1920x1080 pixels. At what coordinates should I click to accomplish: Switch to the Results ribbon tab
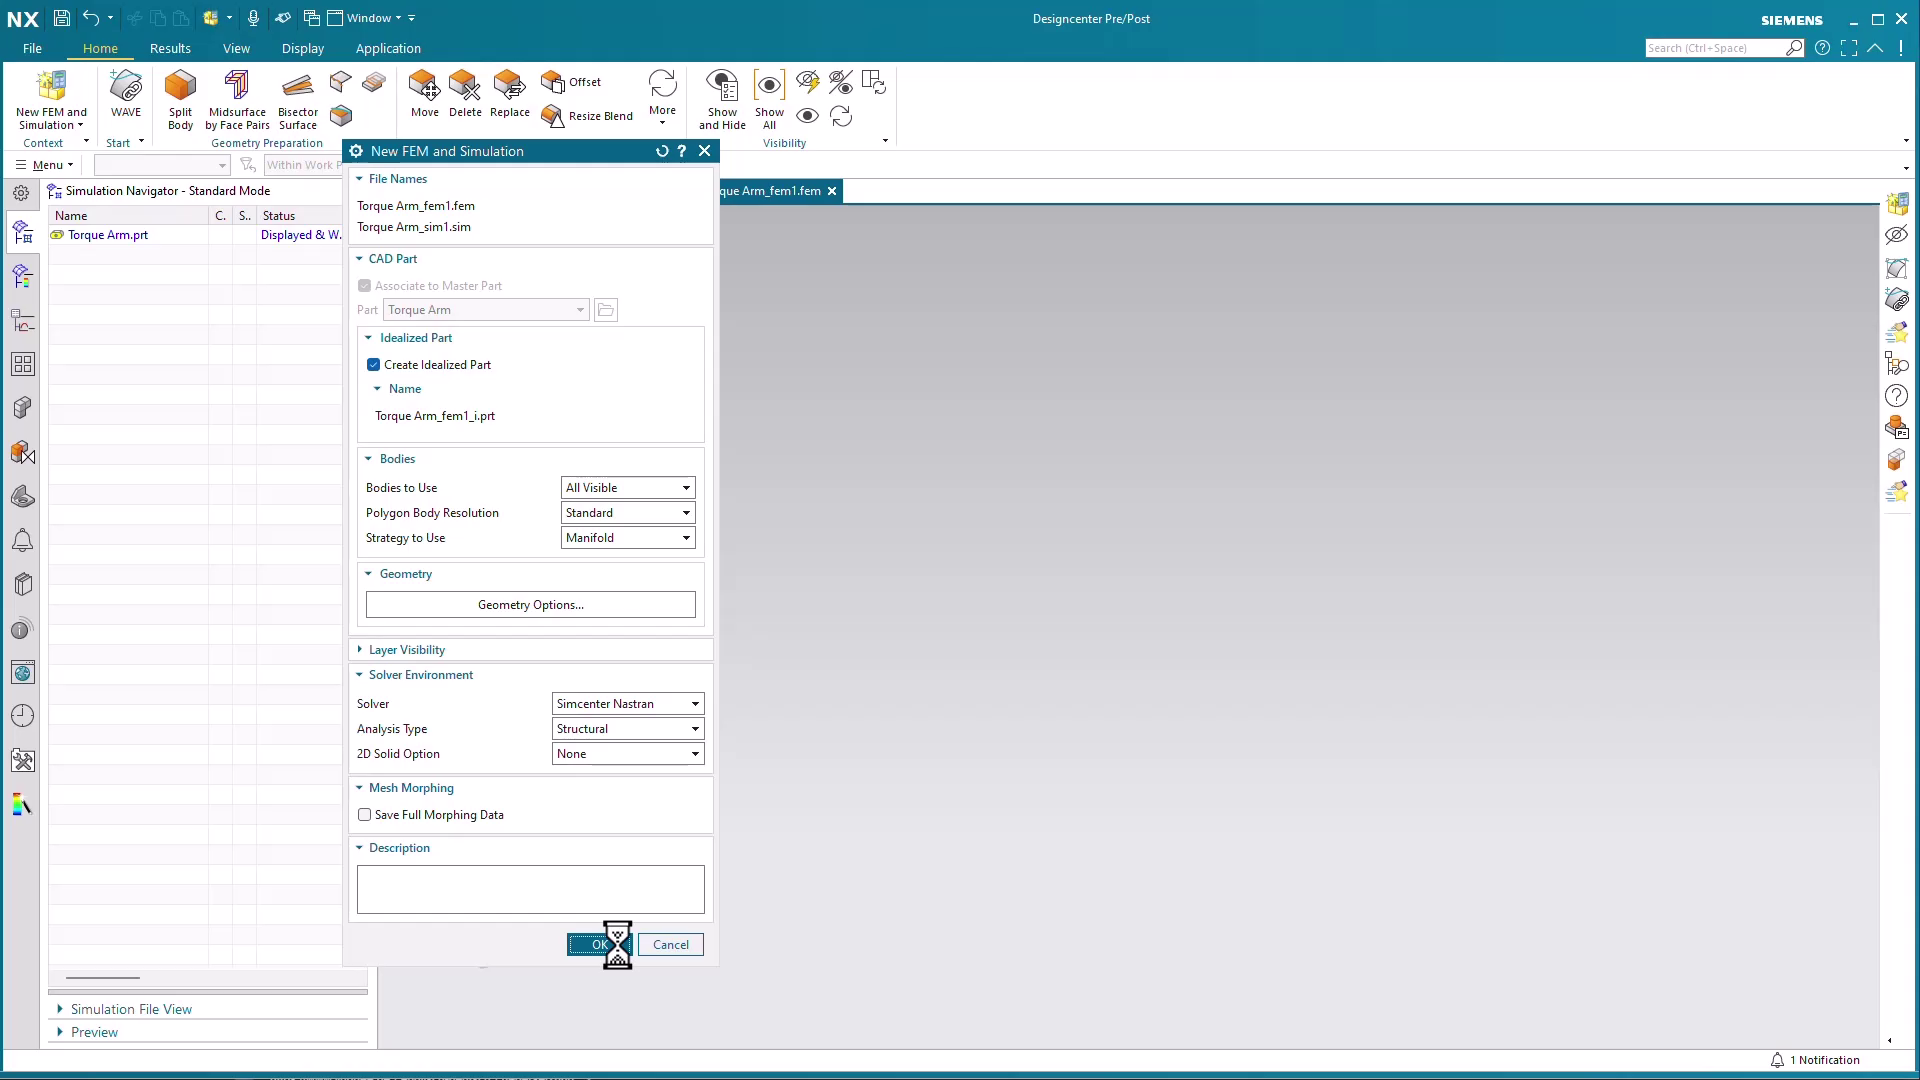click(170, 48)
